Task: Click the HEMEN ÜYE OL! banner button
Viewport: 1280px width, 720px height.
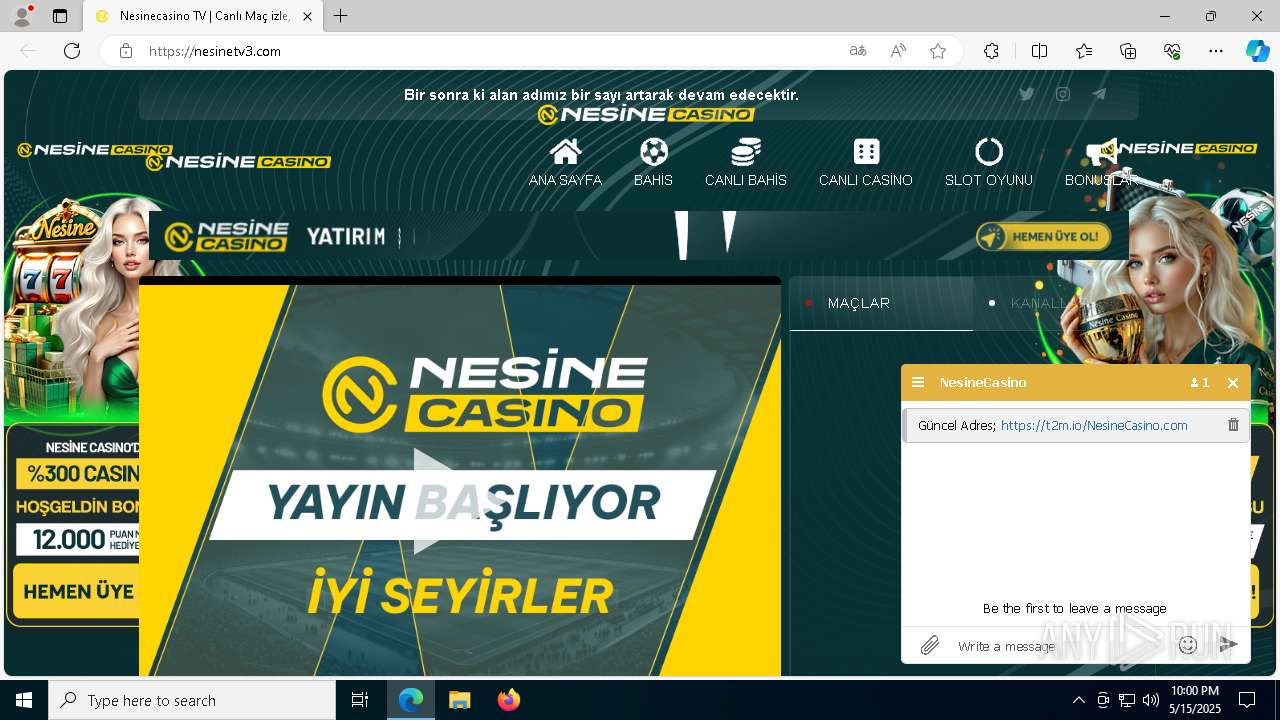Action: point(1044,237)
